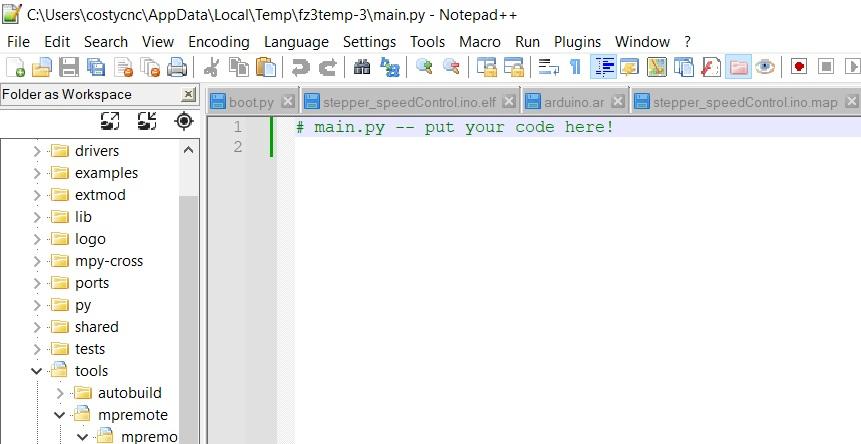
Task: Zoom in with the magnifier plus icon
Action: 424,67
